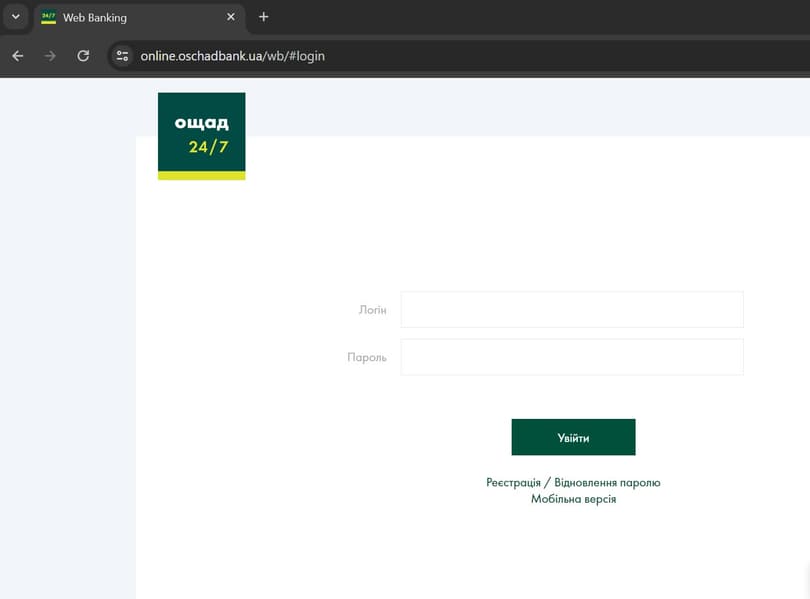Close the Web Banking tab
The image size is (810, 599).
pos(231,17)
